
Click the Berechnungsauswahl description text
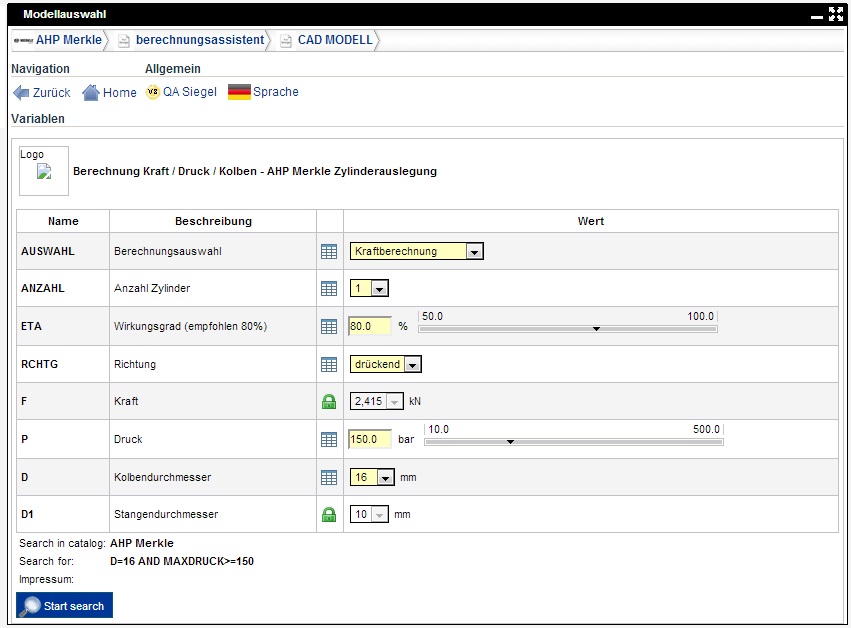(x=168, y=251)
